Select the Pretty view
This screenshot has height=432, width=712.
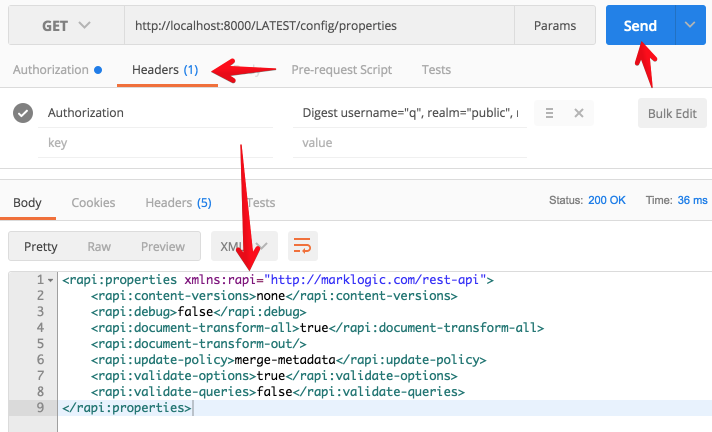[40, 246]
